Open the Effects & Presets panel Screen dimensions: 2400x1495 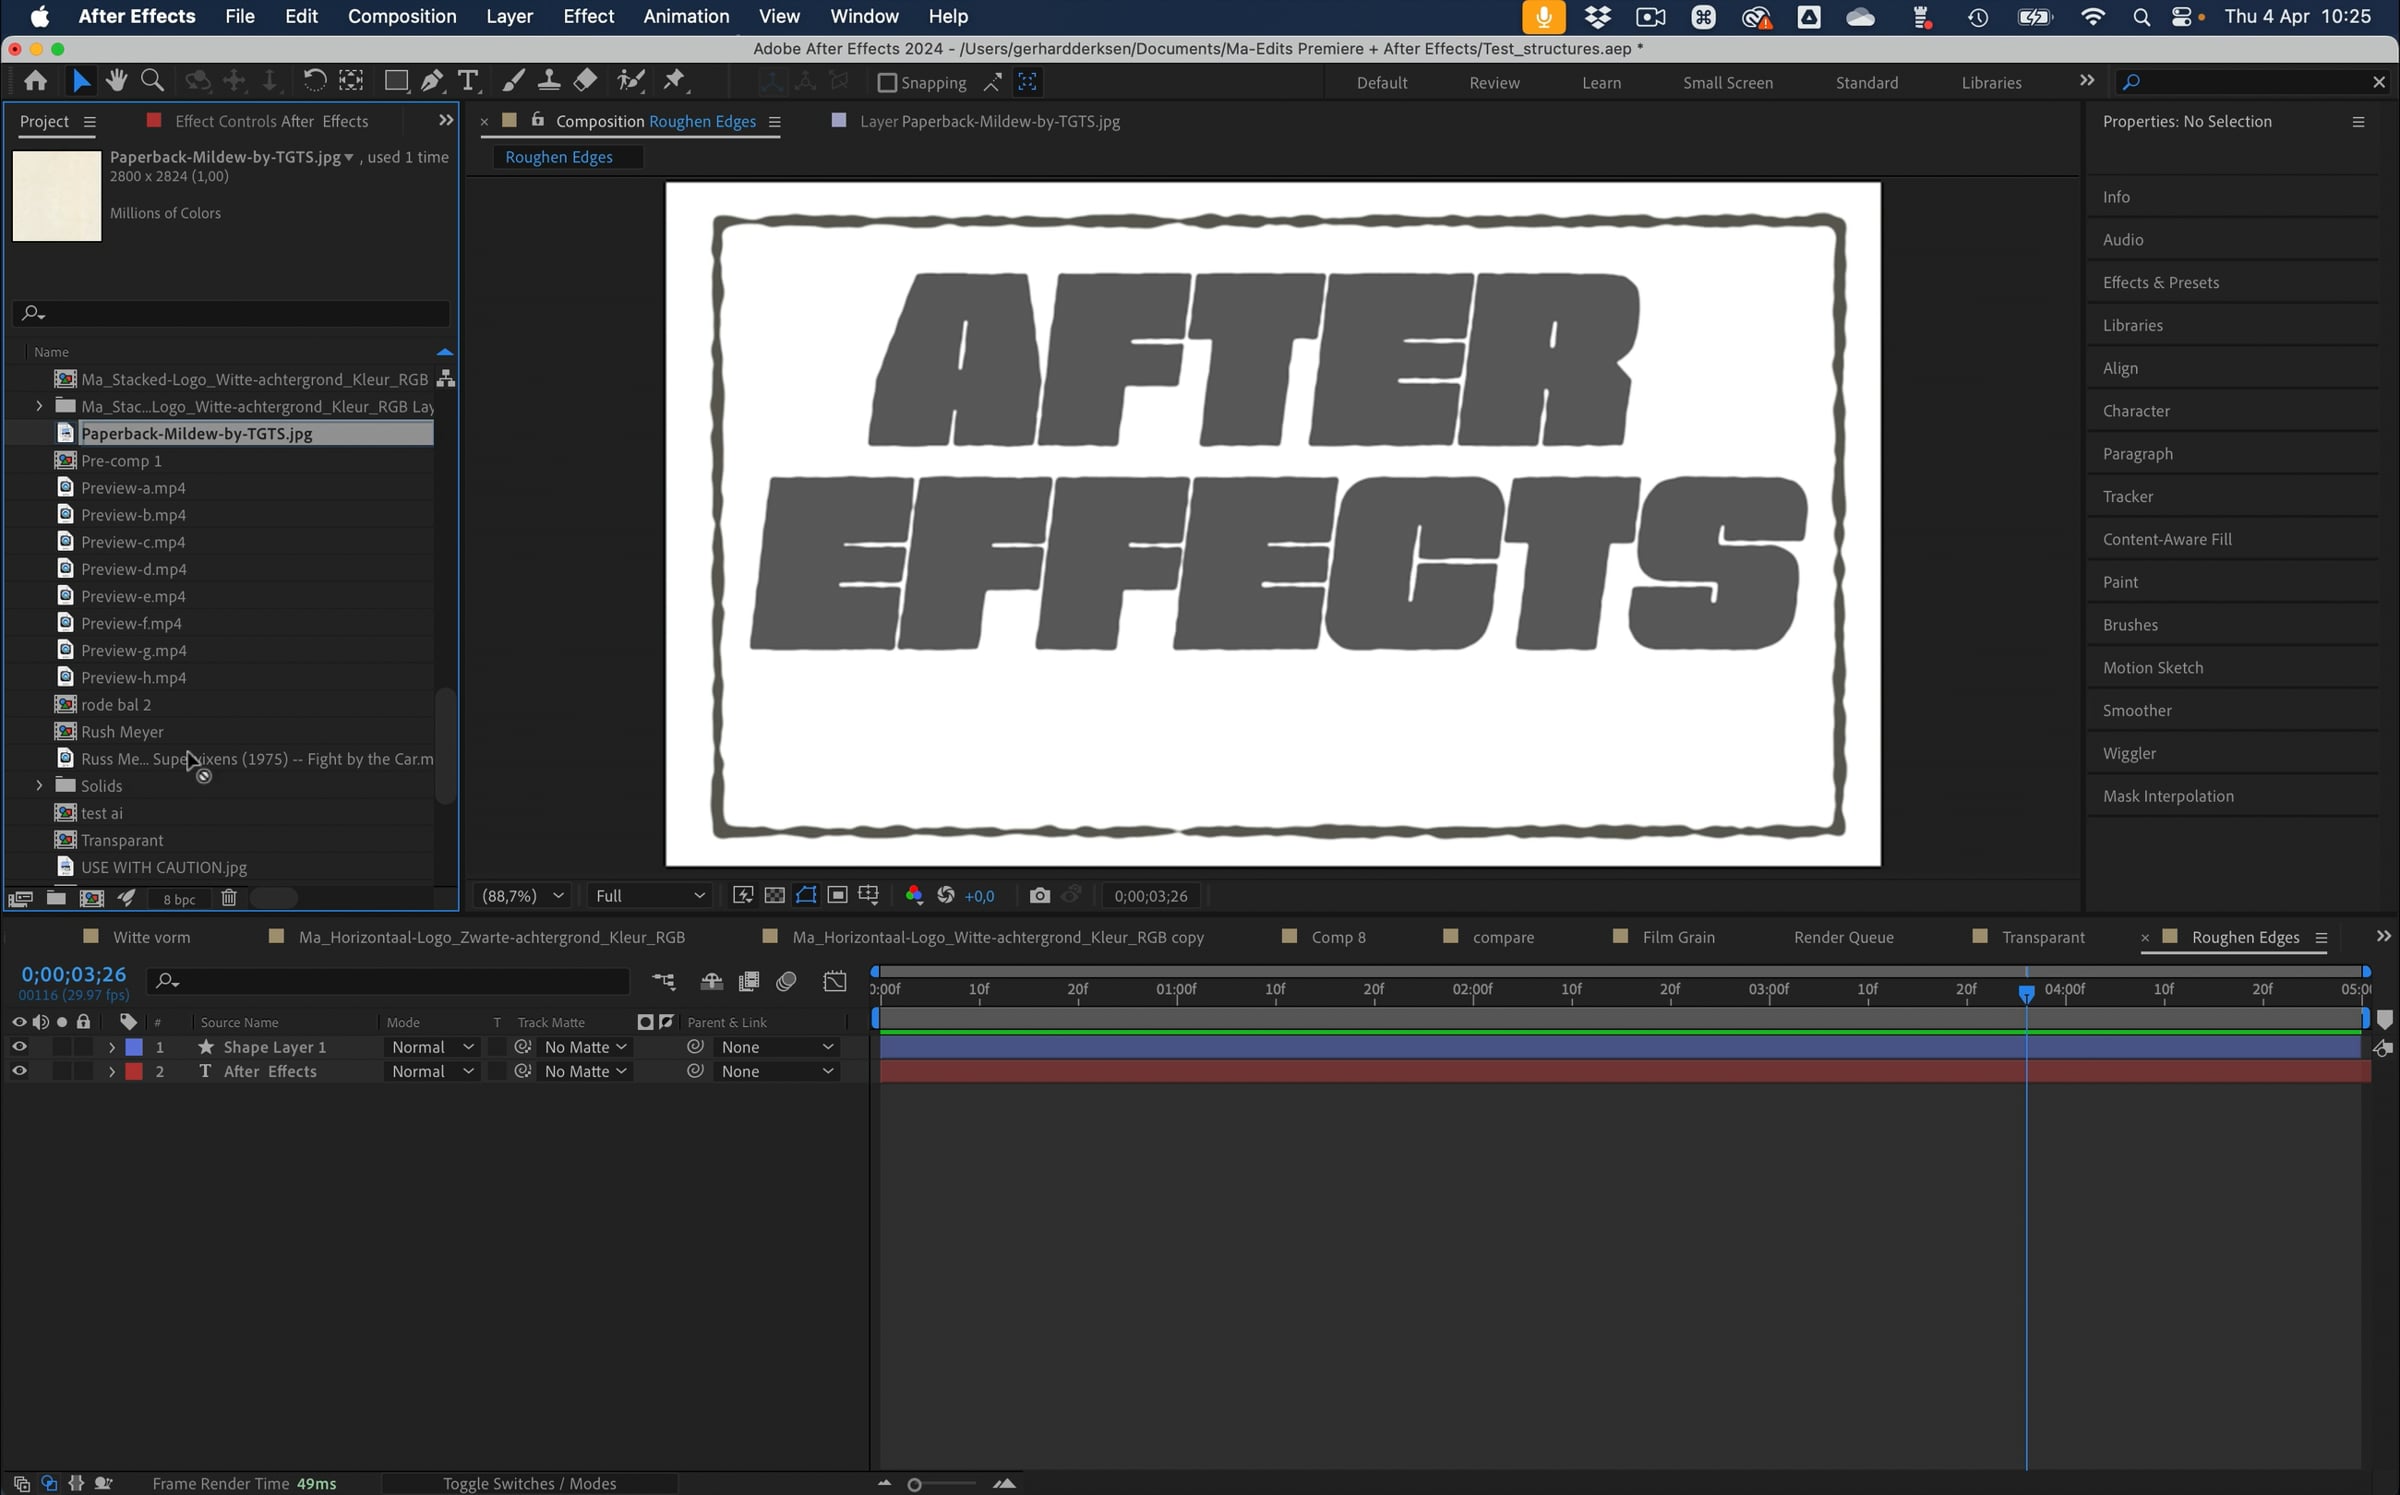pyautogui.click(x=2160, y=282)
